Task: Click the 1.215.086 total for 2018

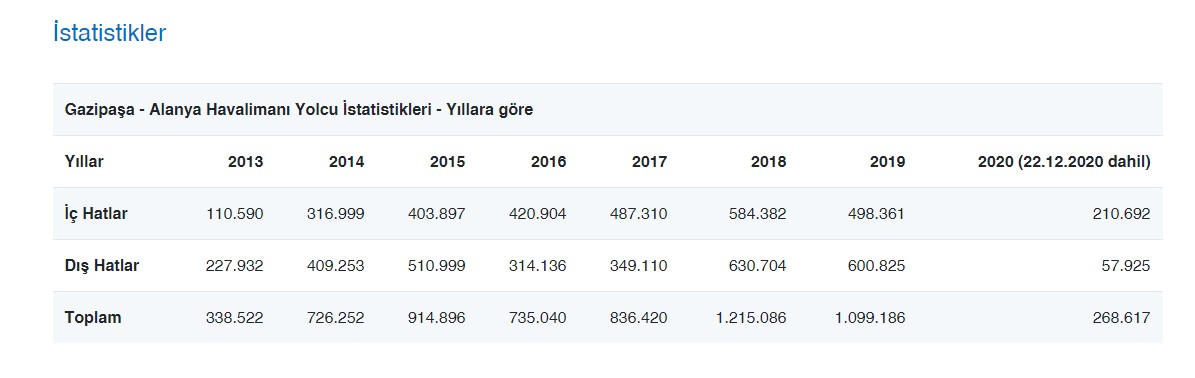Action: (751, 317)
